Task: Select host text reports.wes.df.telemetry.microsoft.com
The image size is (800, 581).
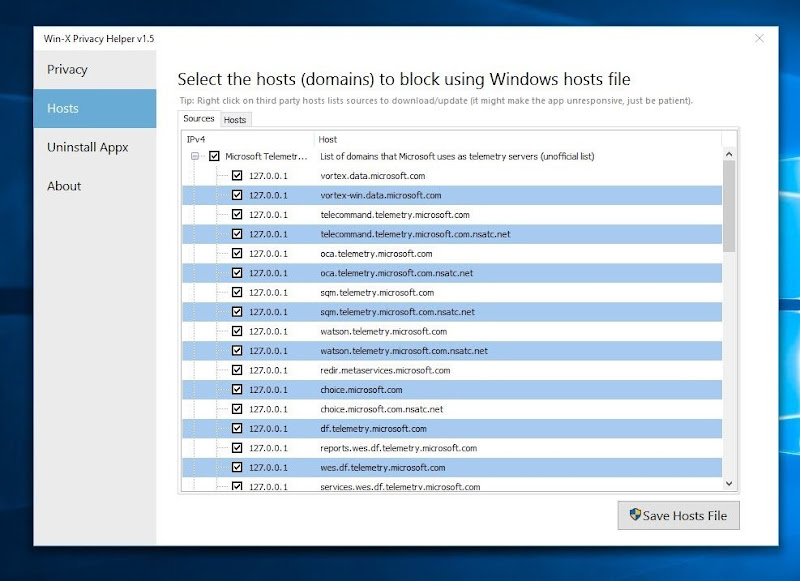Action: pos(398,448)
